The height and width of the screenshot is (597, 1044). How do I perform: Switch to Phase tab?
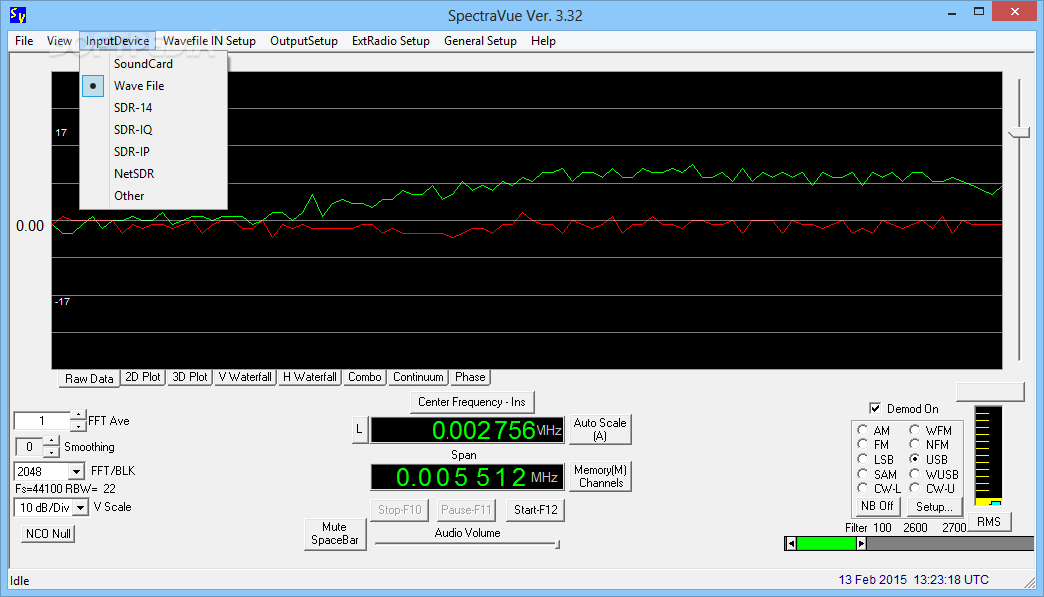pyautogui.click(x=470, y=377)
